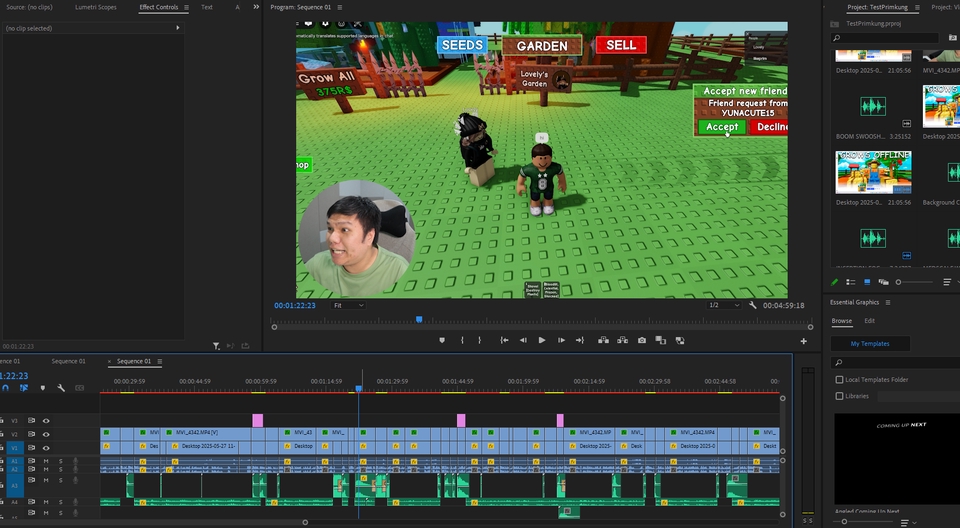Viewport: 960px width, 528px height.
Task: Open Program monitor settings wrench
Action: tap(752, 305)
